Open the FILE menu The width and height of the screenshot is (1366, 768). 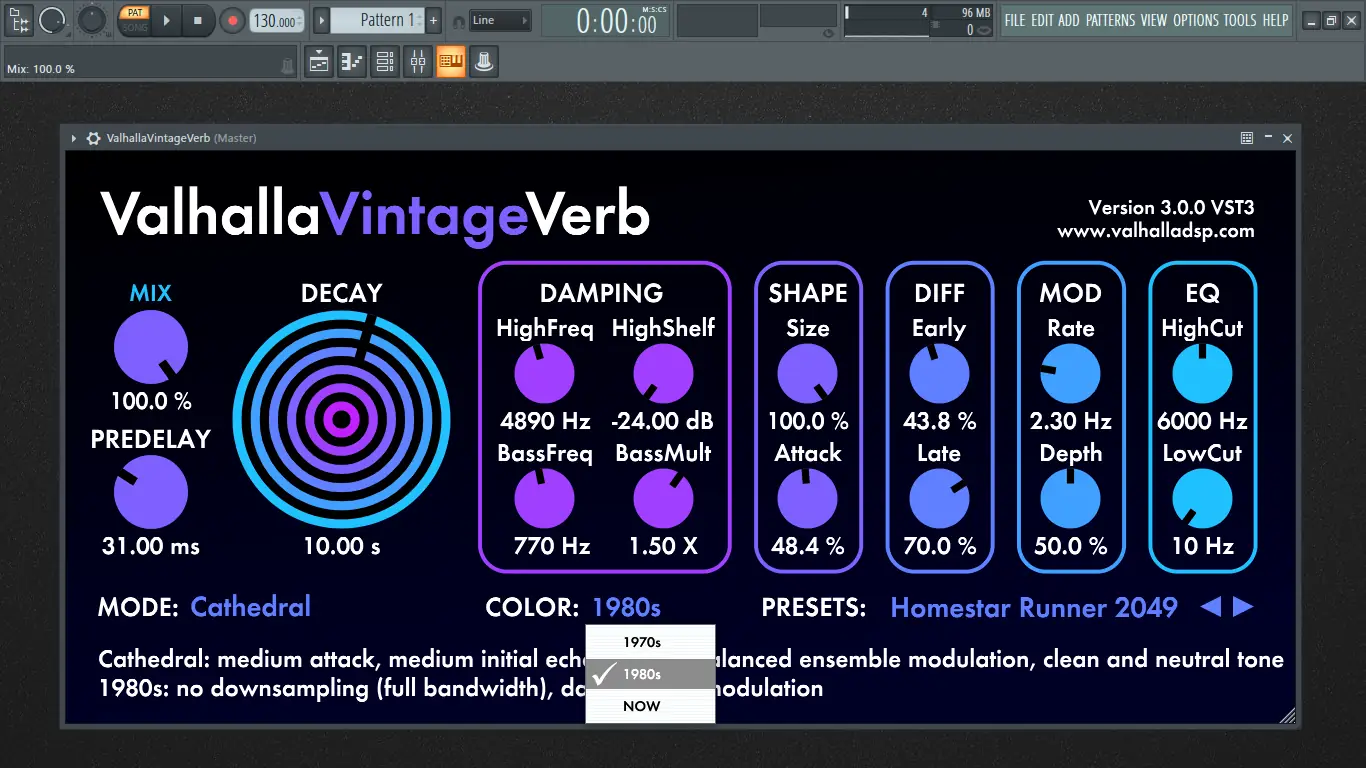(1015, 20)
